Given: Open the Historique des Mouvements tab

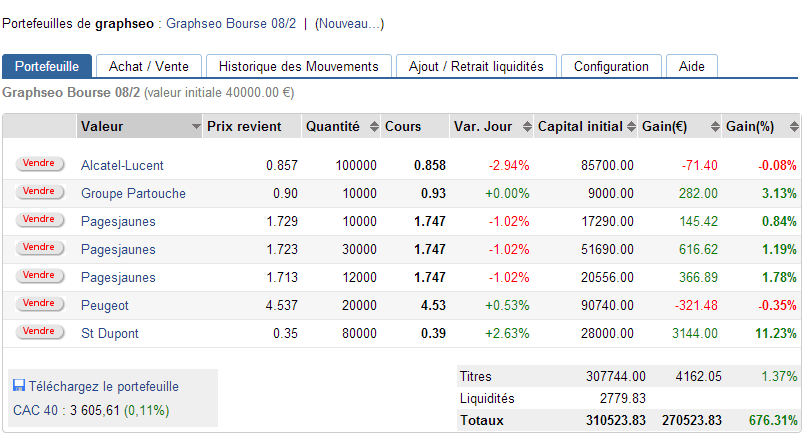Looking at the screenshot, I should 298,66.
